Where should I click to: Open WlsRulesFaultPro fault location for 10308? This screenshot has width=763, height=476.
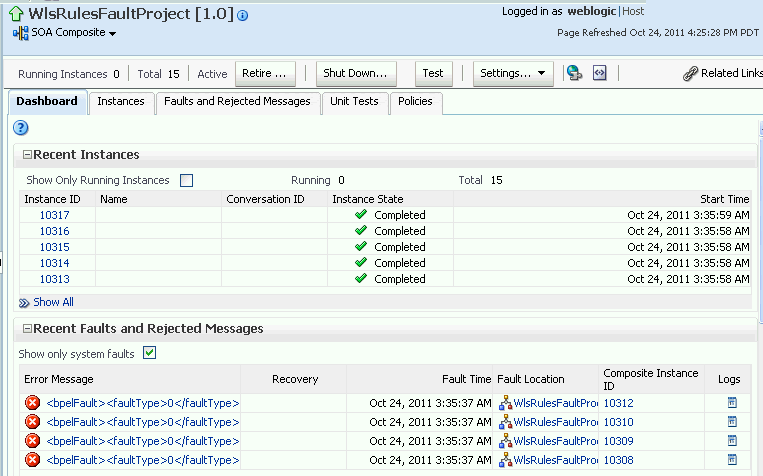(x=556, y=460)
